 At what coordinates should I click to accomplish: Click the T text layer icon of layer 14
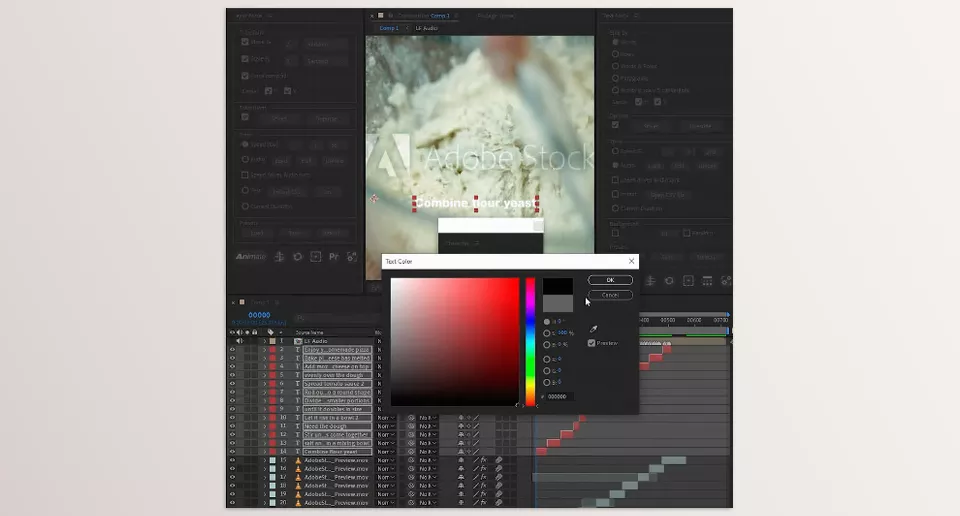tap(298, 452)
